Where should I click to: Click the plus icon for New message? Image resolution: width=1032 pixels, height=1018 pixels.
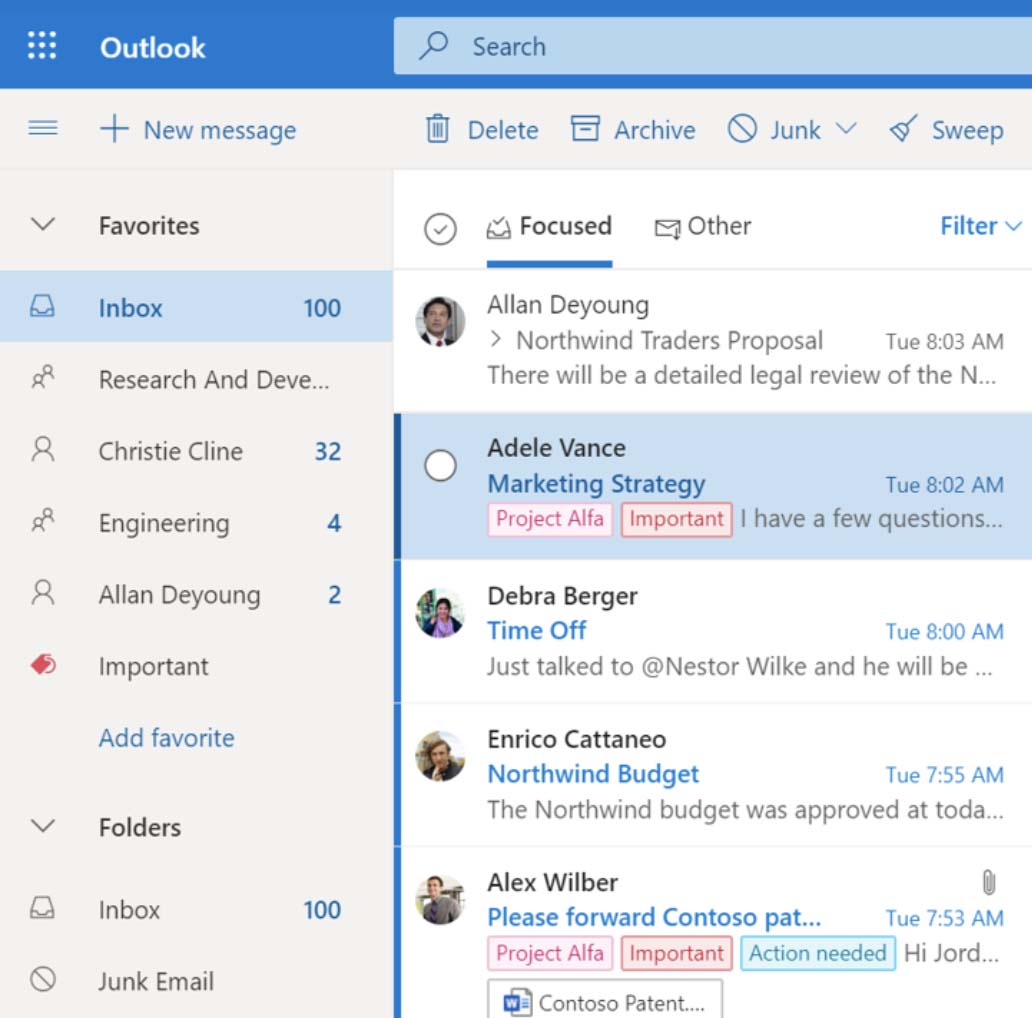point(114,128)
